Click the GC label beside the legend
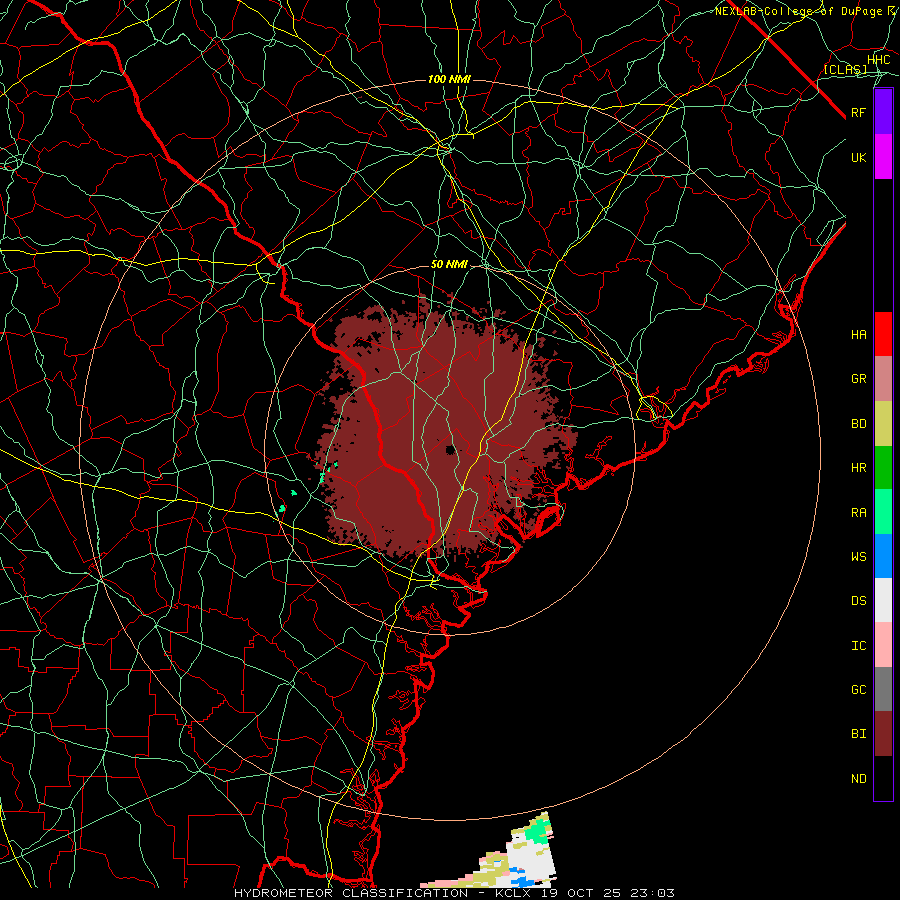Image resolution: width=900 pixels, height=900 pixels. [858, 690]
